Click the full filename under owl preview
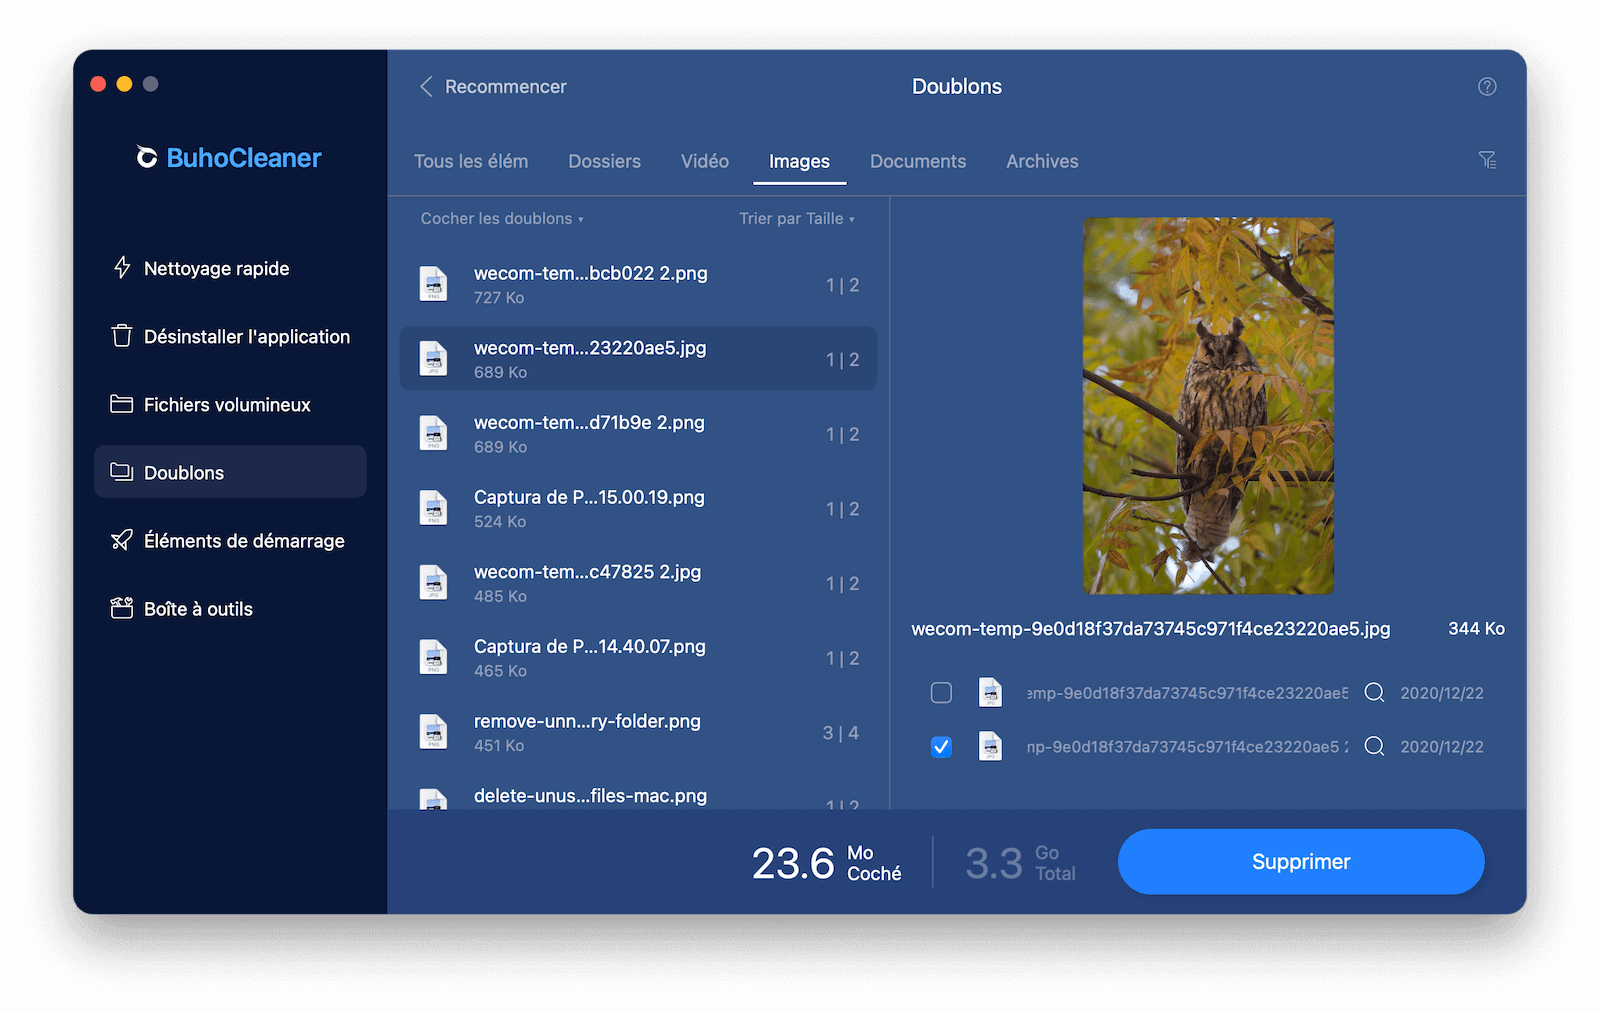Image resolution: width=1600 pixels, height=1011 pixels. (1151, 629)
